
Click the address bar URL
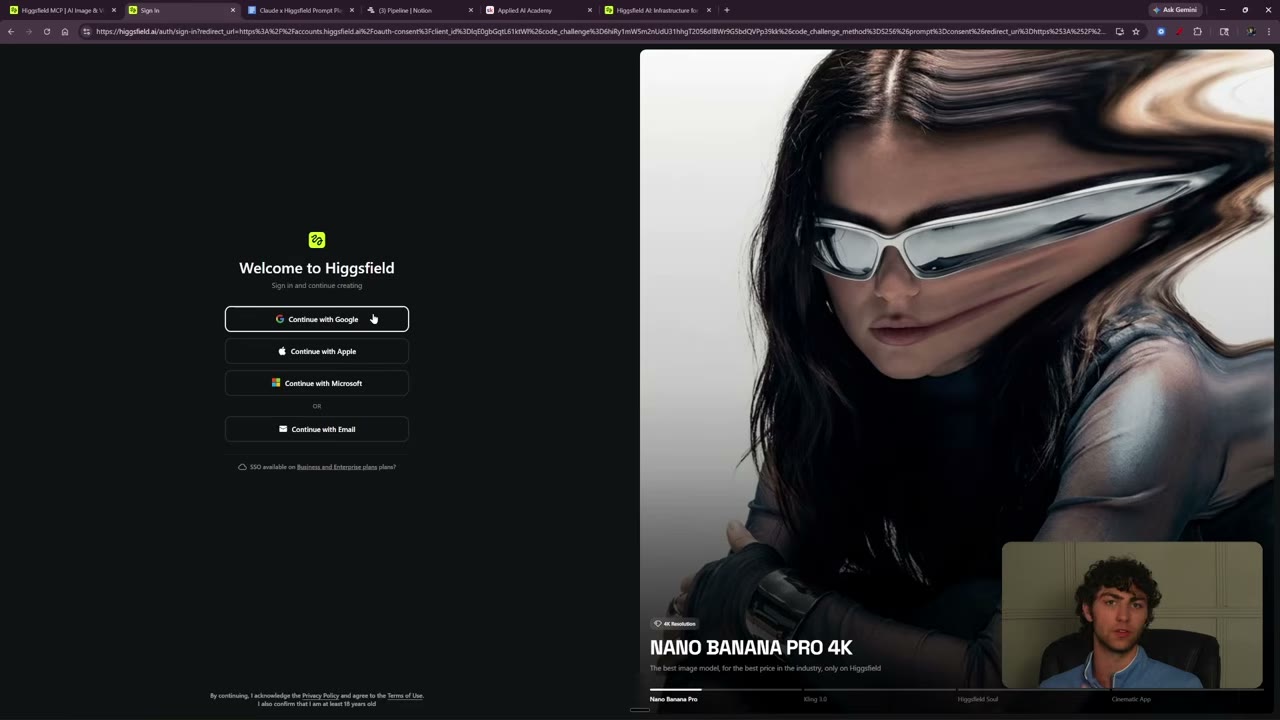click(600, 31)
